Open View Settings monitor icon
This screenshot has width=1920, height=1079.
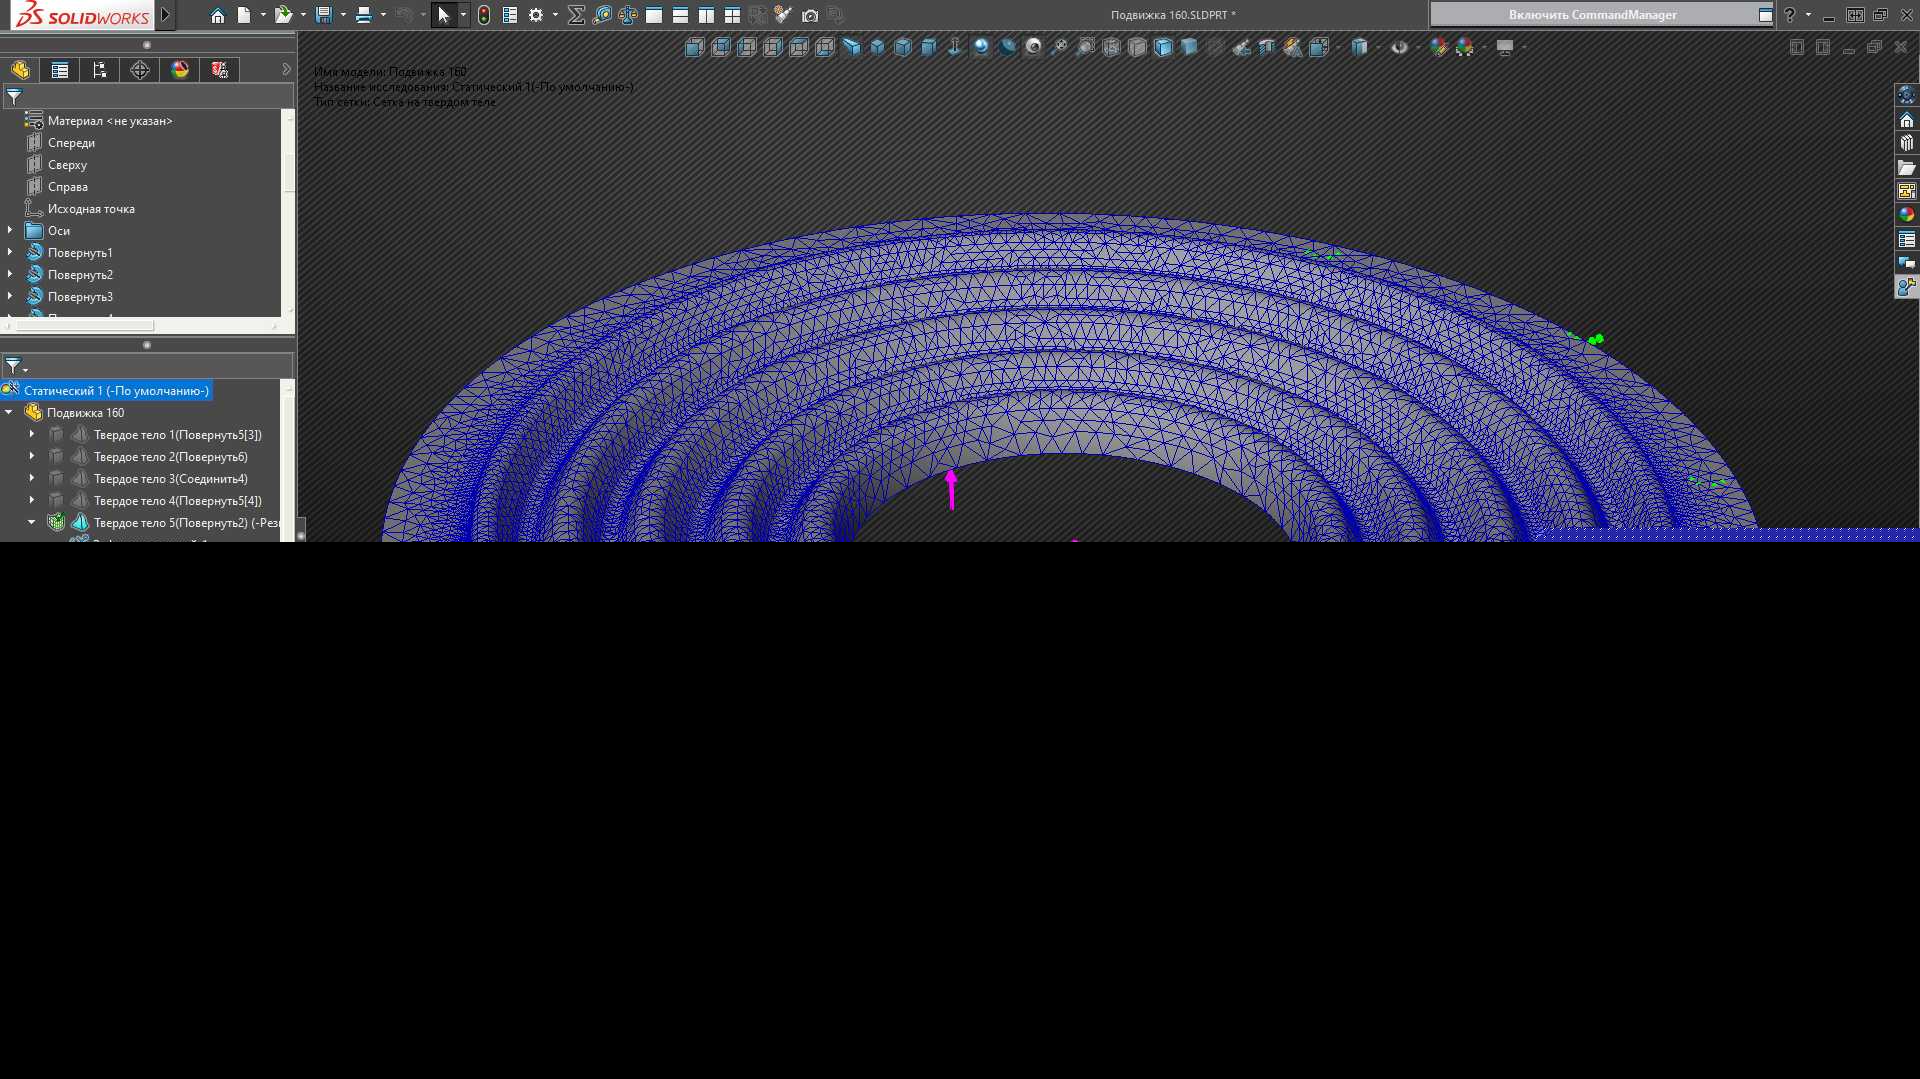point(1505,47)
